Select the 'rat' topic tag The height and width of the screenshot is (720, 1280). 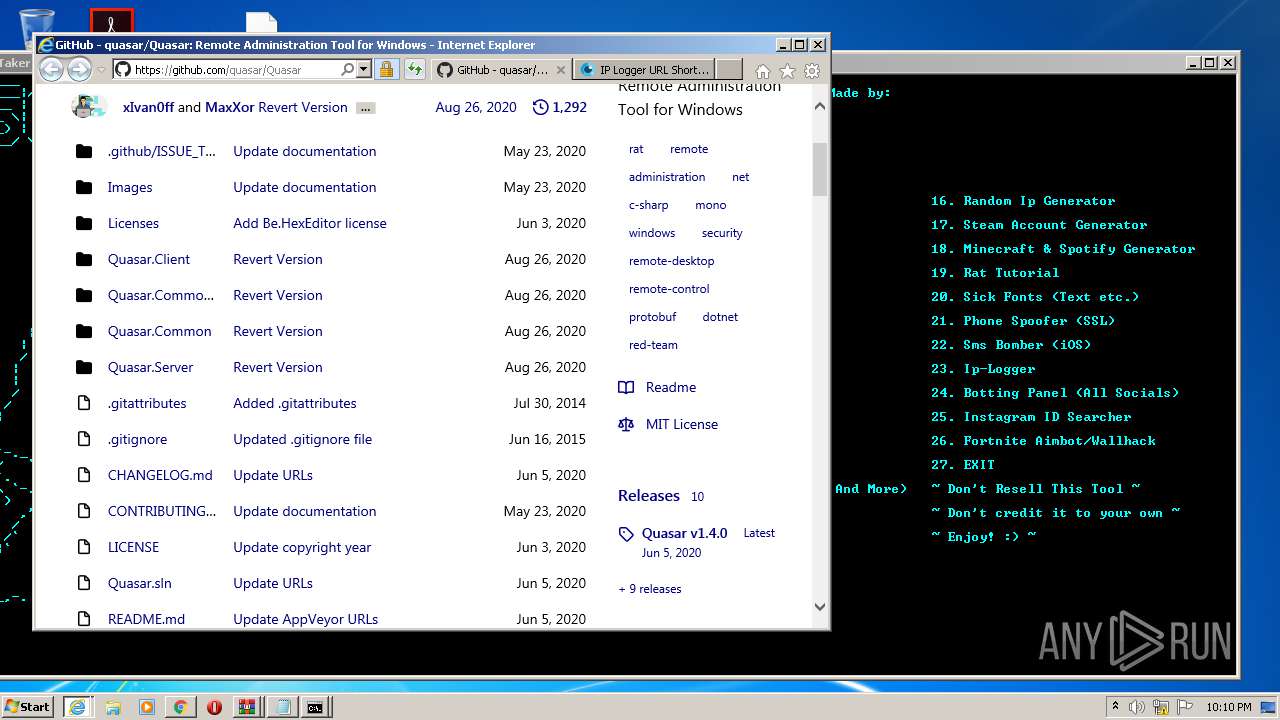[636, 149]
